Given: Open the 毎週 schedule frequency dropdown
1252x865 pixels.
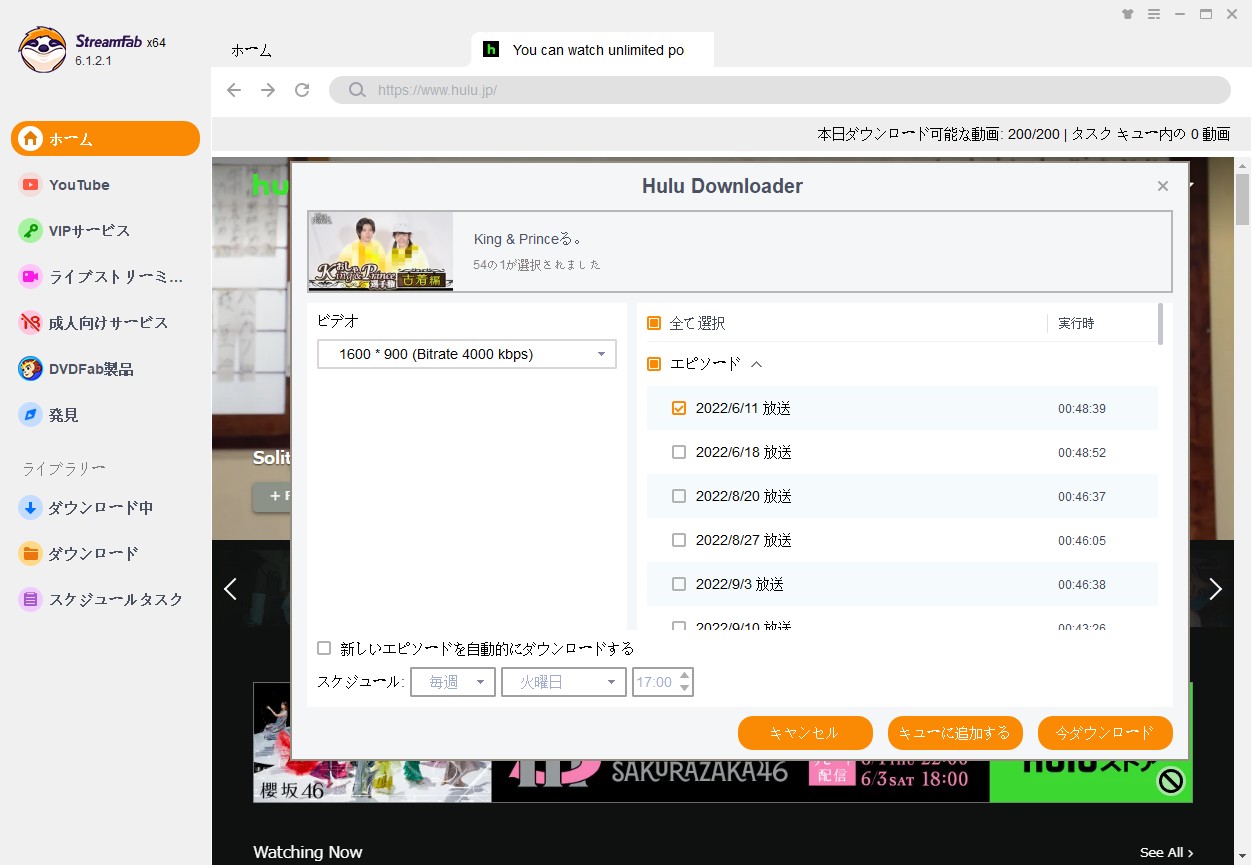Looking at the screenshot, I should pos(453,682).
